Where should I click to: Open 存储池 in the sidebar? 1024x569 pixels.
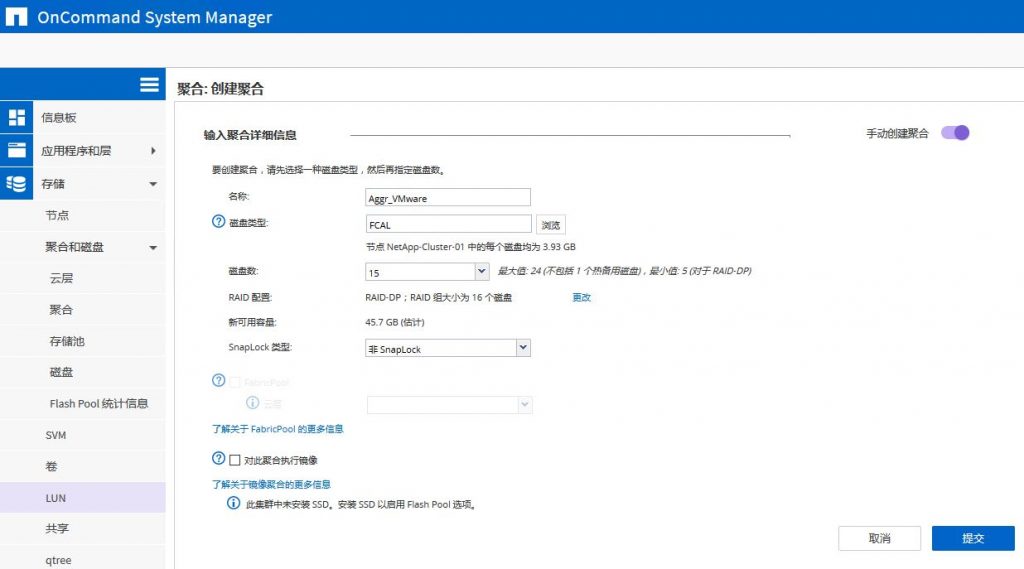pos(67,341)
